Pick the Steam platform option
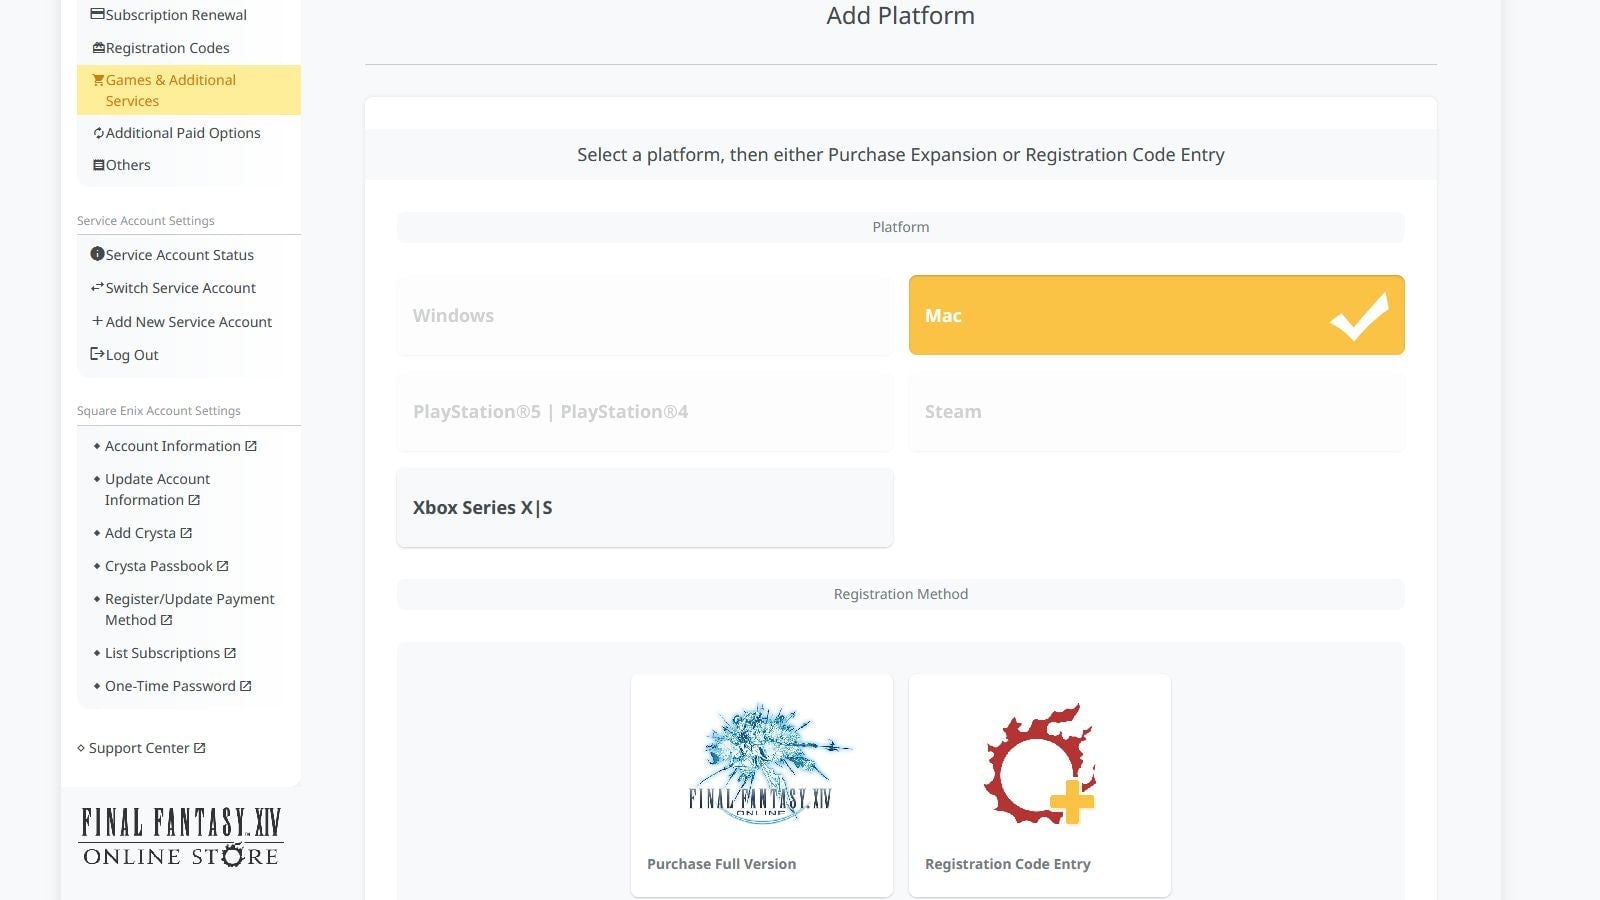Viewport: 1600px width, 900px height. point(1156,412)
